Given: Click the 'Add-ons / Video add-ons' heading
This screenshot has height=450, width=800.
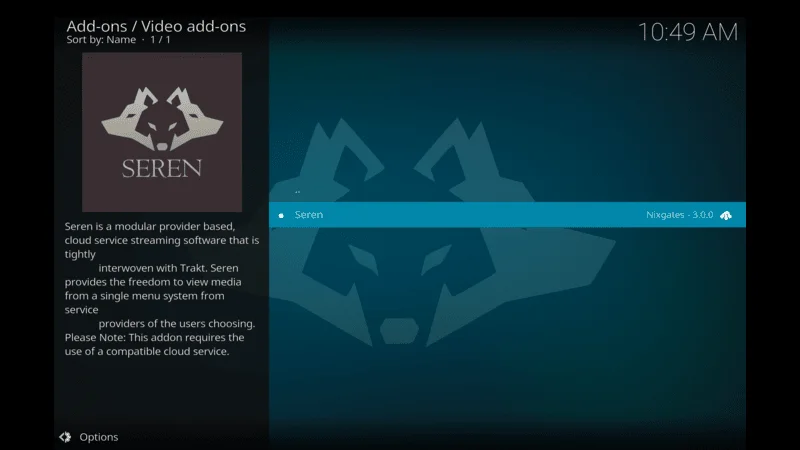Looking at the screenshot, I should (156, 26).
